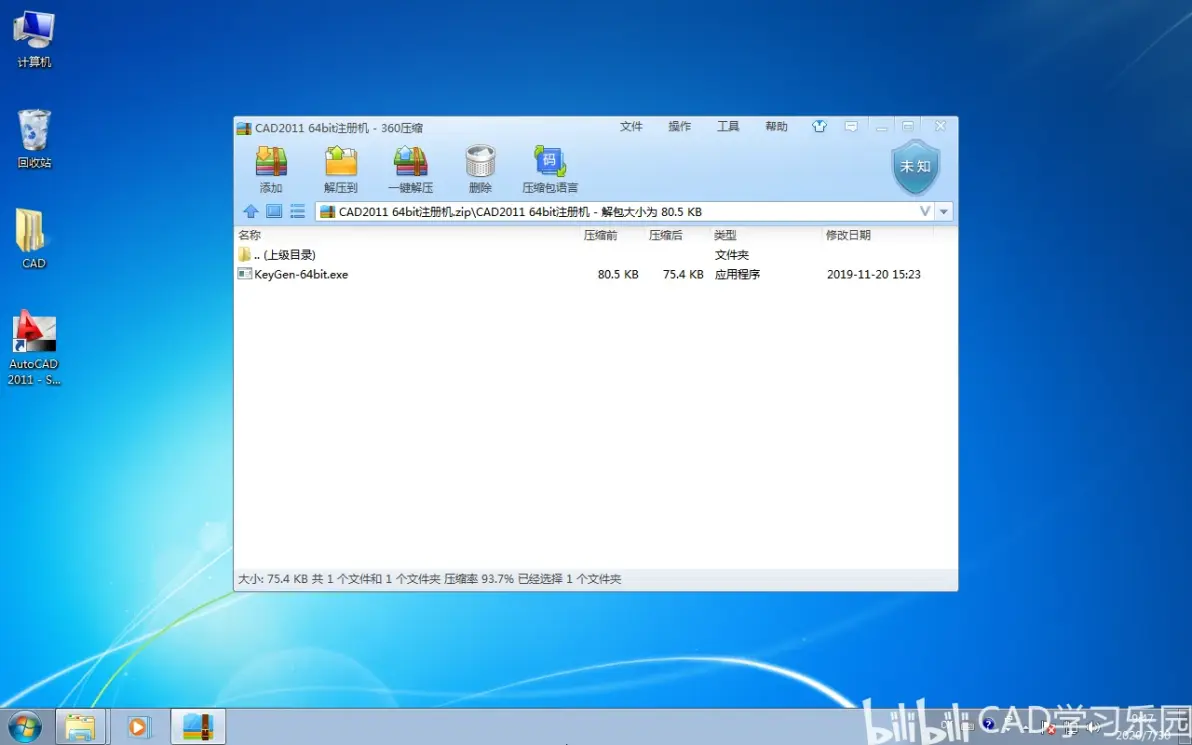Switch to list detail view mode

(297, 211)
